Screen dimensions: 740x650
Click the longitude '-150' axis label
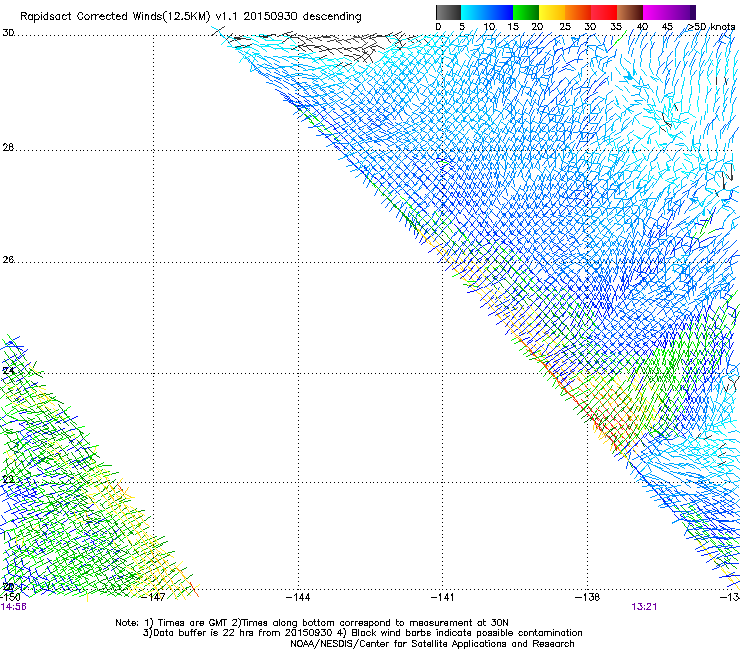pyautogui.click(x=10, y=597)
